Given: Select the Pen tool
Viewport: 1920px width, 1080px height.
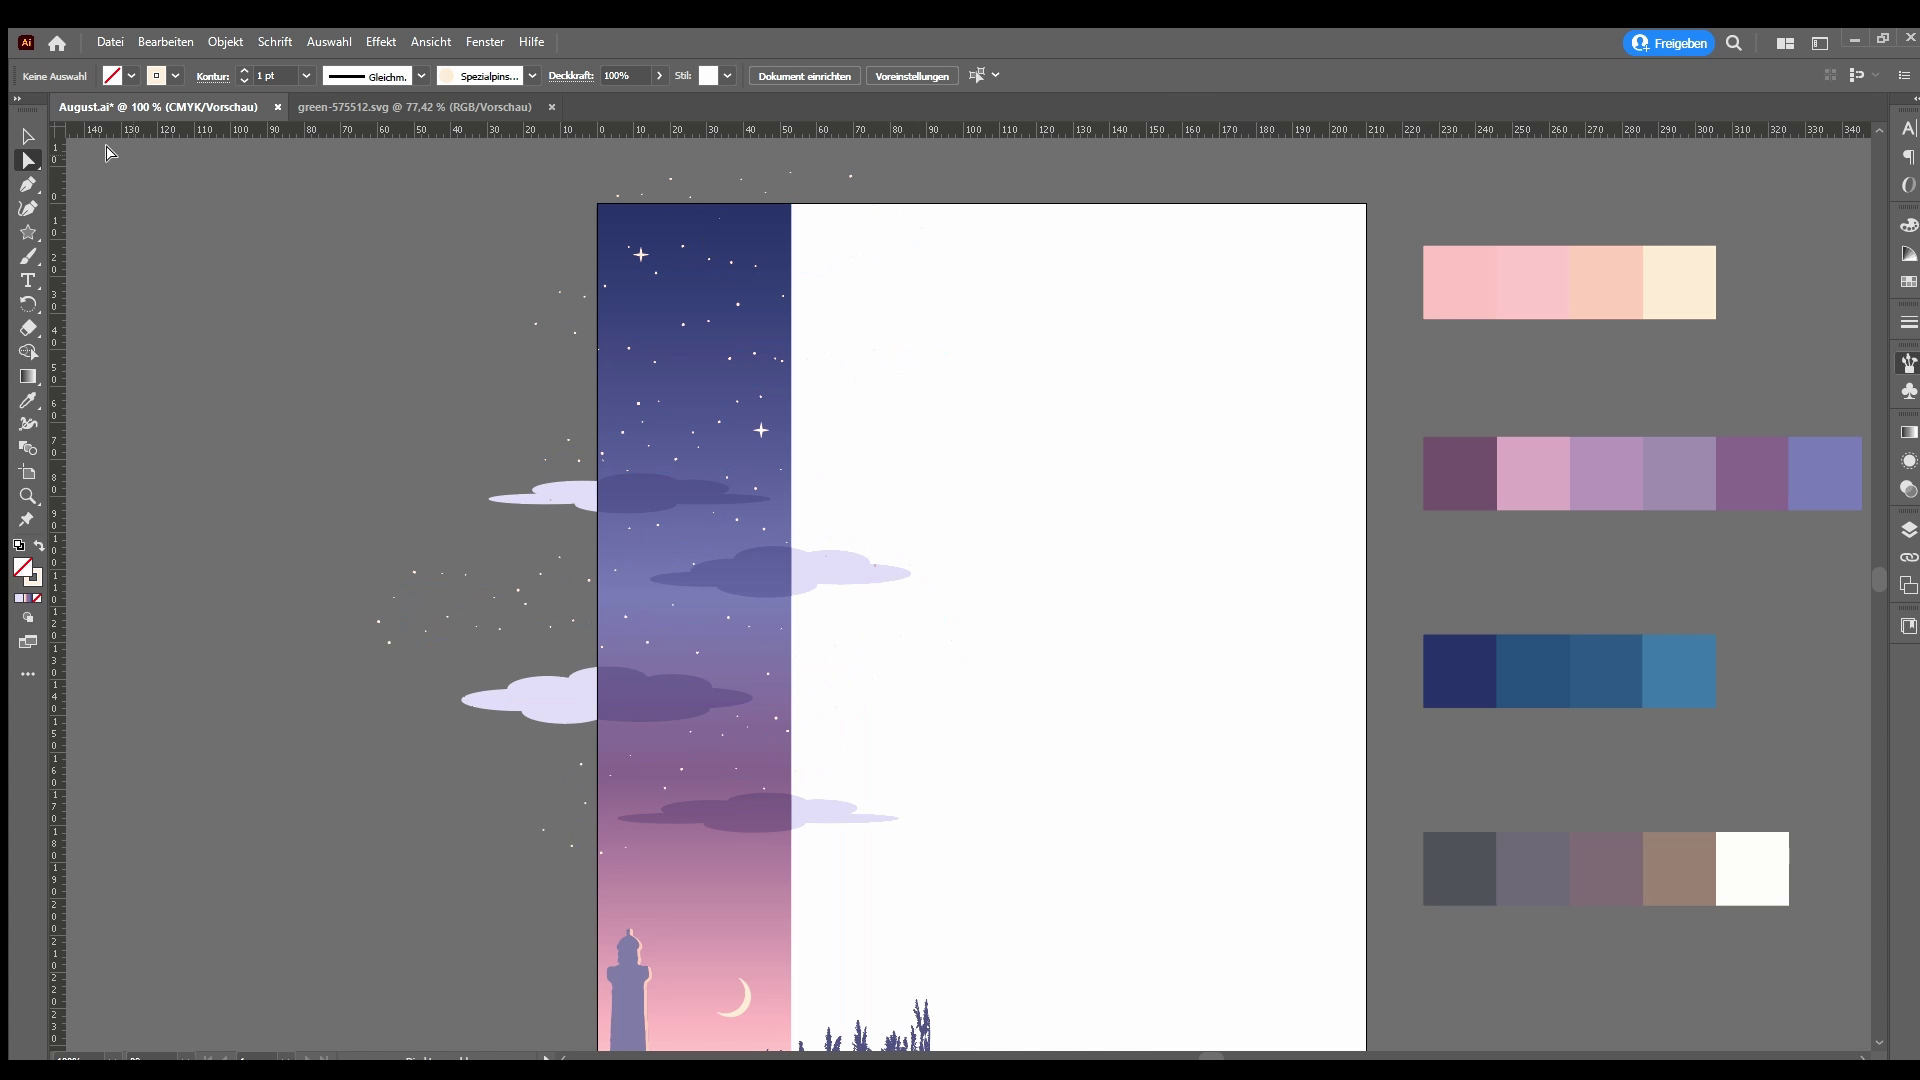Looking at the screenshot, I should [27, 185].
